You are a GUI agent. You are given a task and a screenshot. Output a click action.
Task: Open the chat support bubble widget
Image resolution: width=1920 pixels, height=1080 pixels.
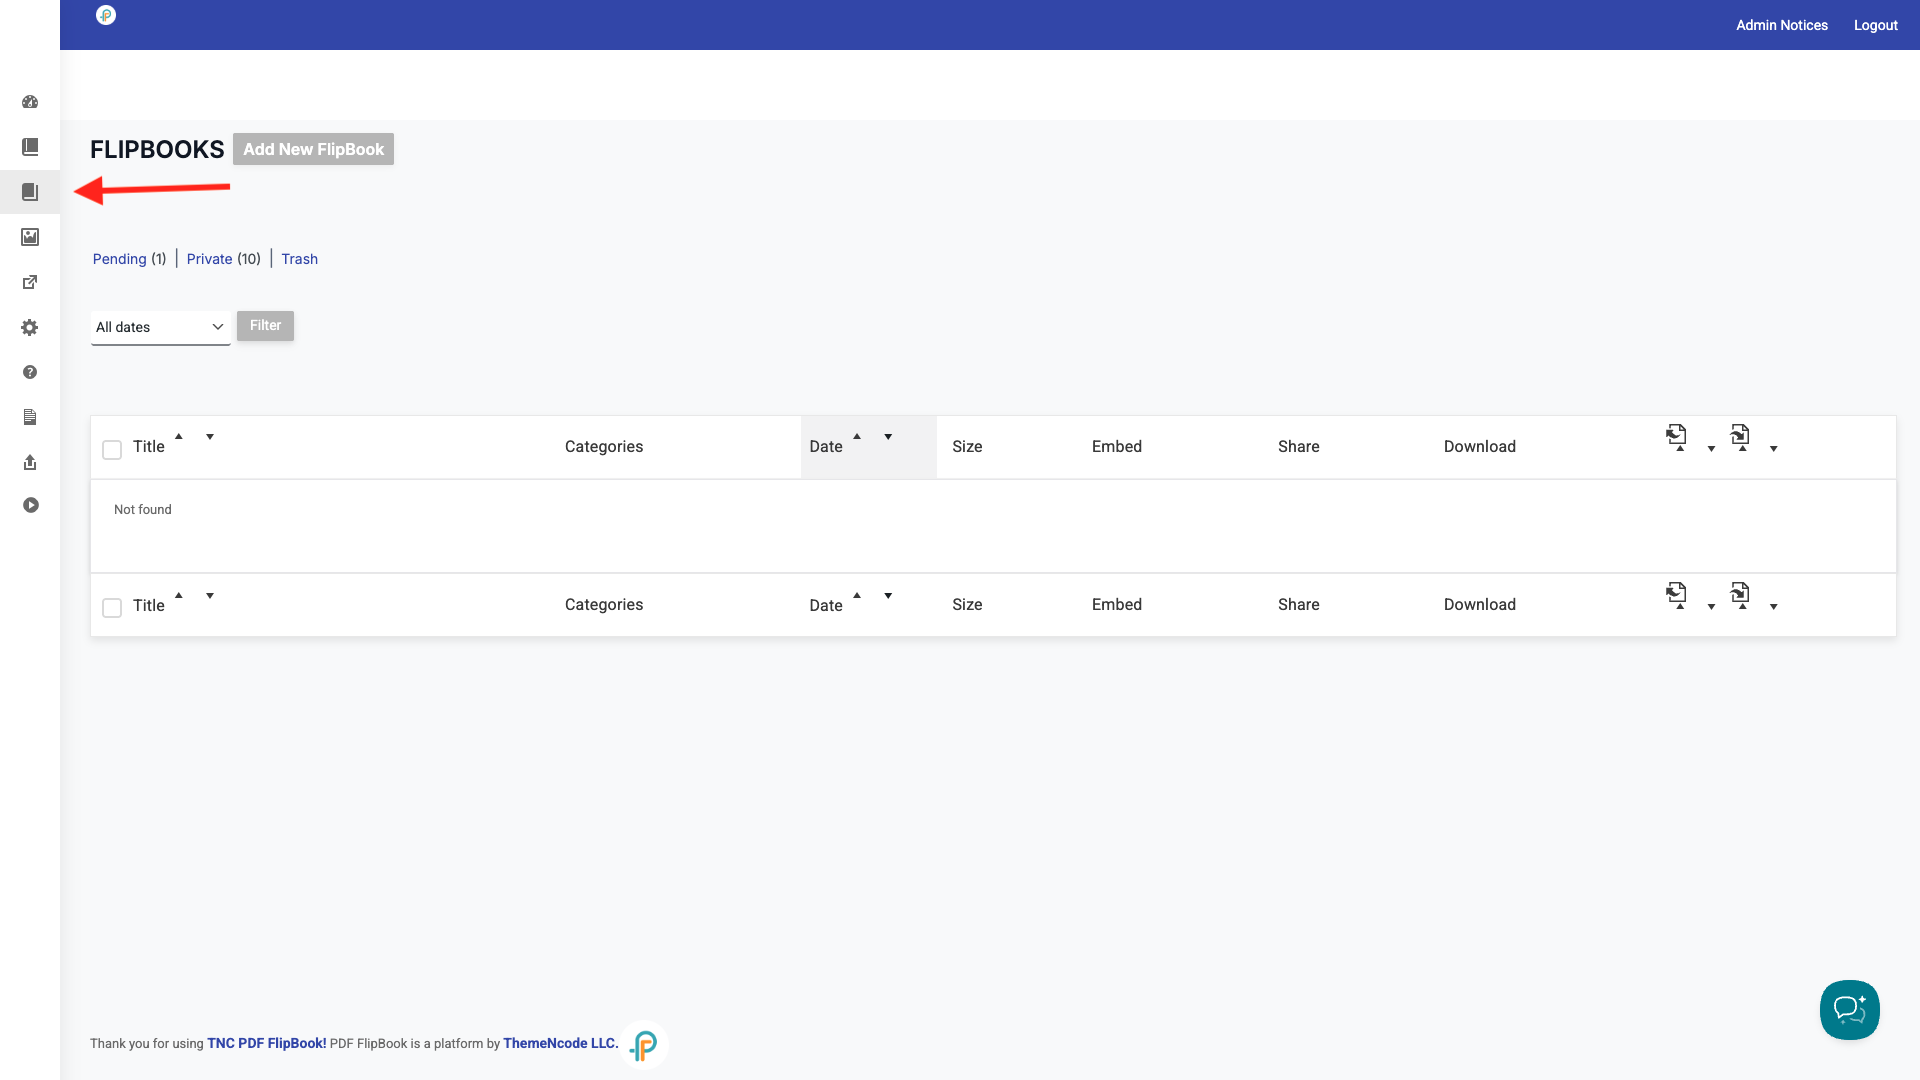[1849, 1010]
